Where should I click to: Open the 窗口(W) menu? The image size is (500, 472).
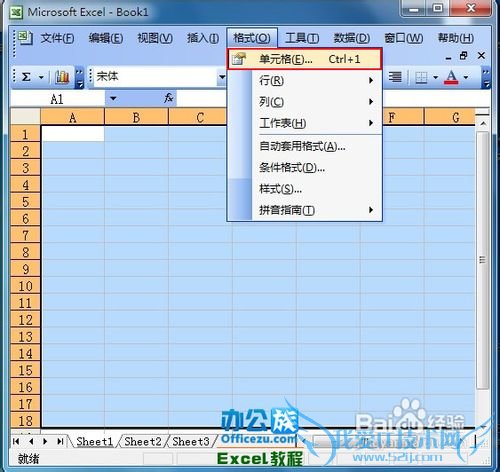pyautogui.click(x=404, y=38)
